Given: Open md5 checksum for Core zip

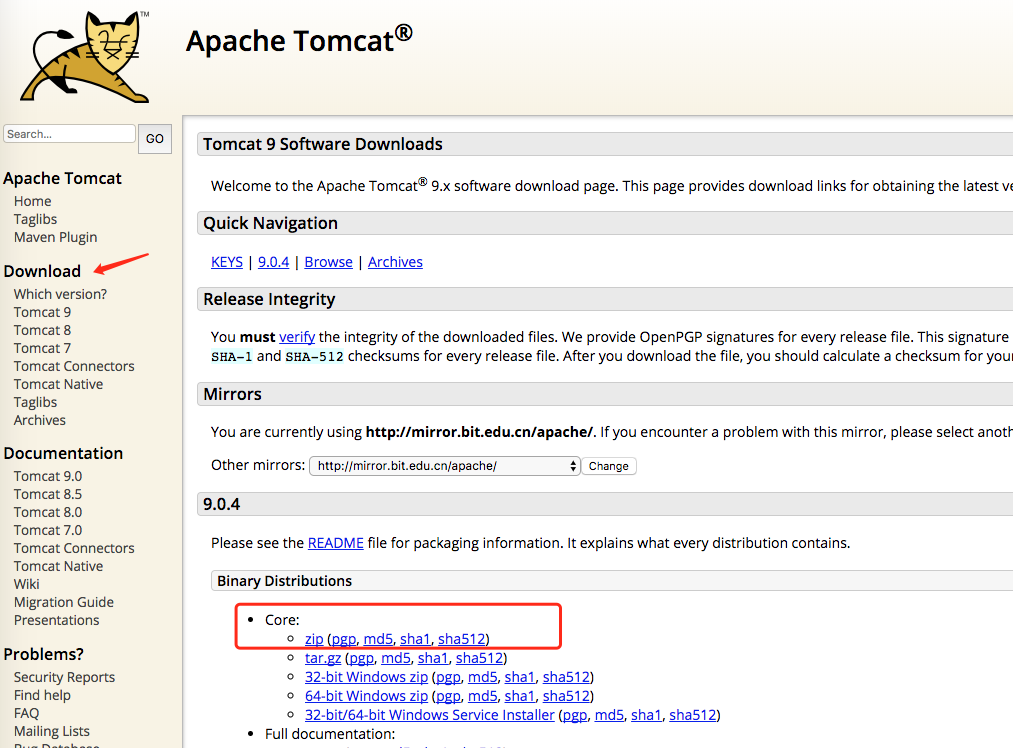Looking at the screenshot, I should [378, 639].
